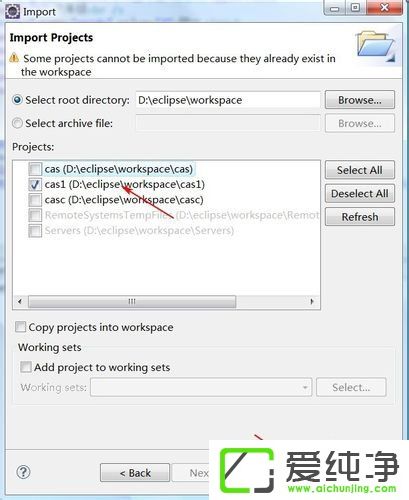Click the Eclipse icon in title bar

tap(13, 12)
